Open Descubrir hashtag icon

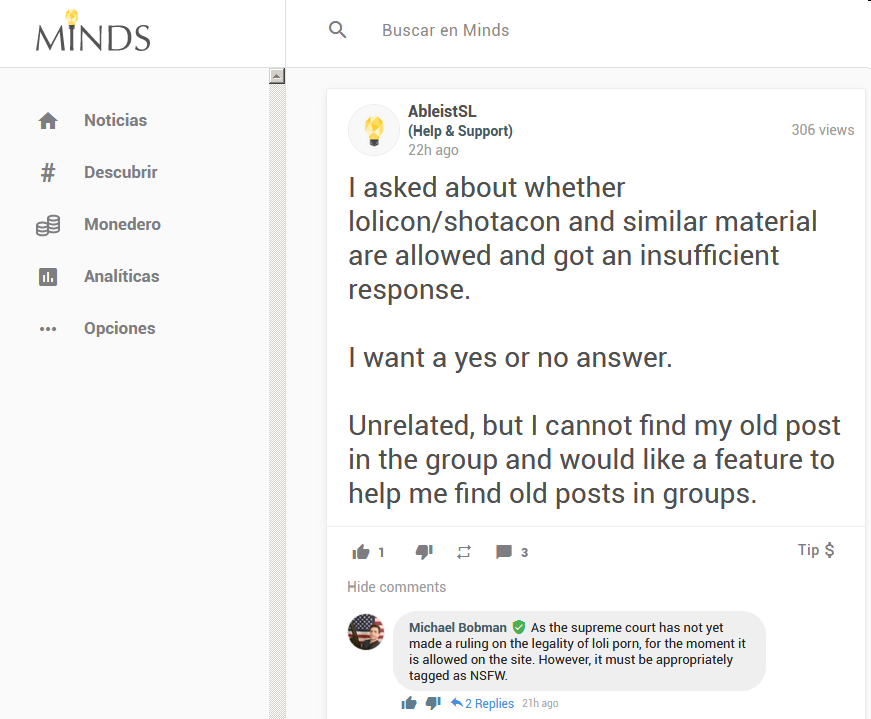[x=48, y=173]
